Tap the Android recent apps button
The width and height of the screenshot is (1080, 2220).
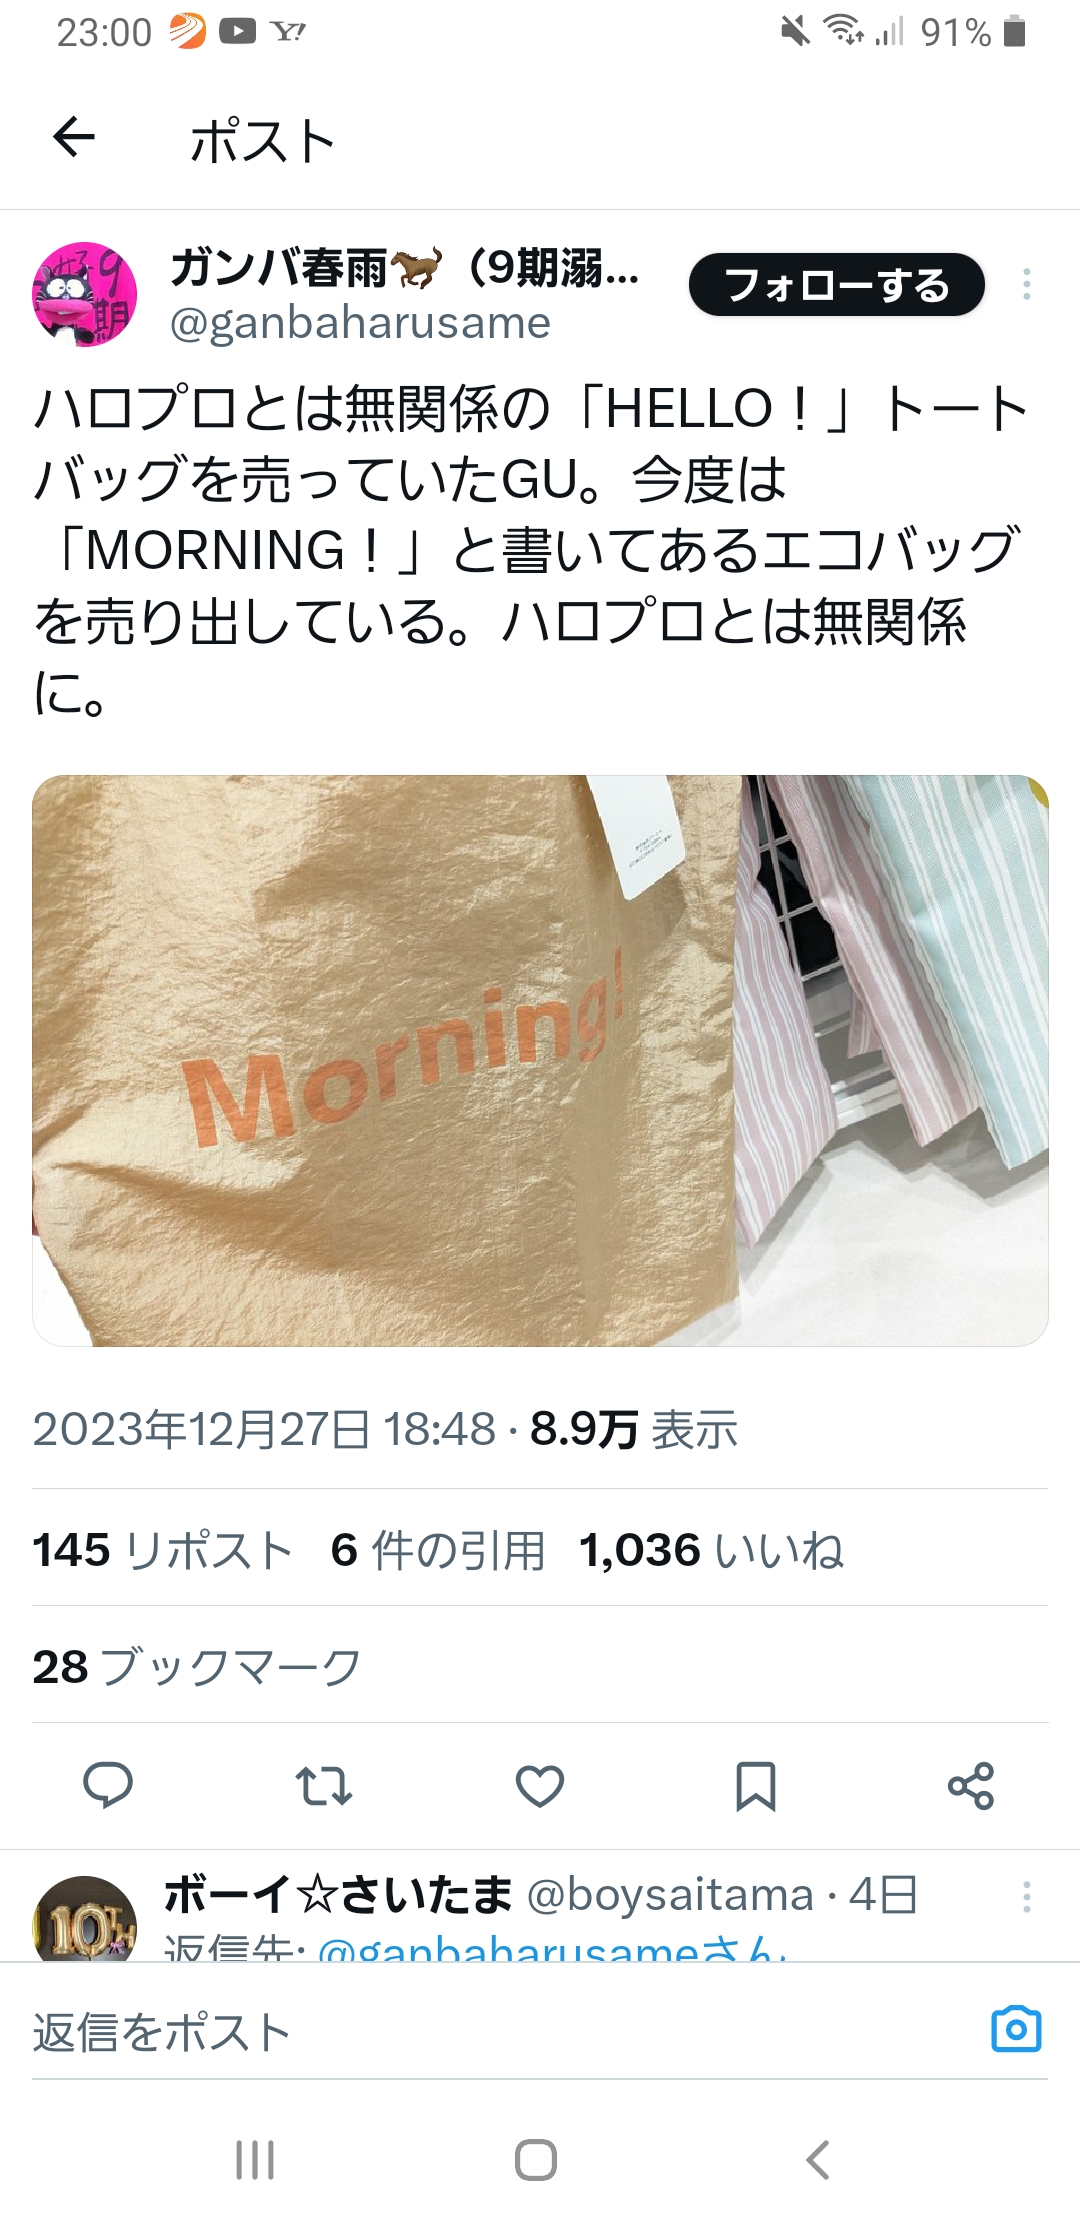click(x=255, y=2160)
